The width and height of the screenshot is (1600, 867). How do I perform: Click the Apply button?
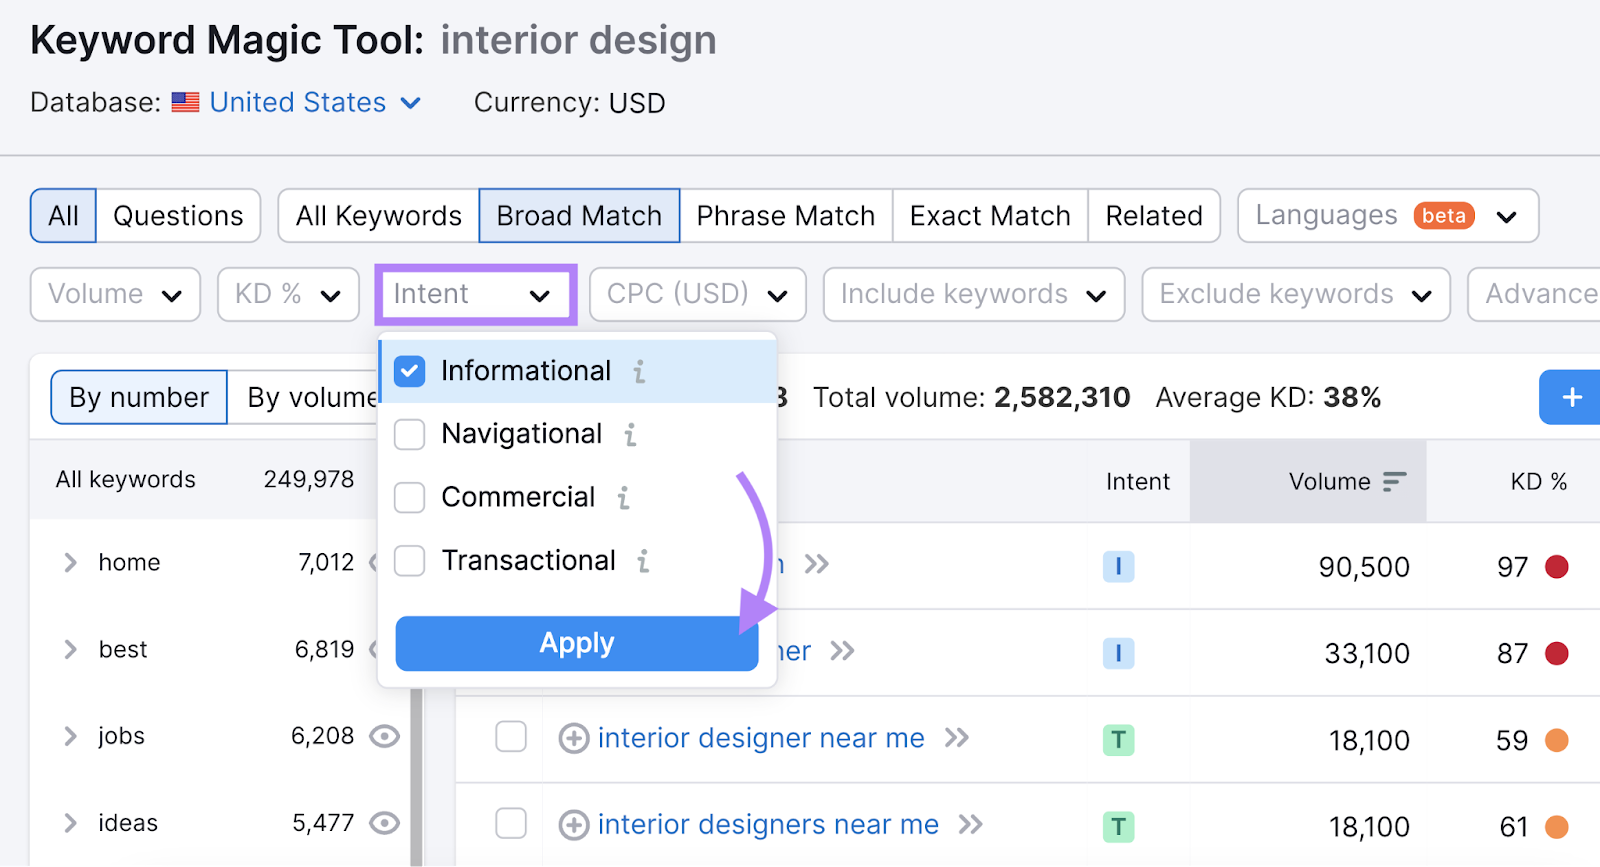coord(576,643)
